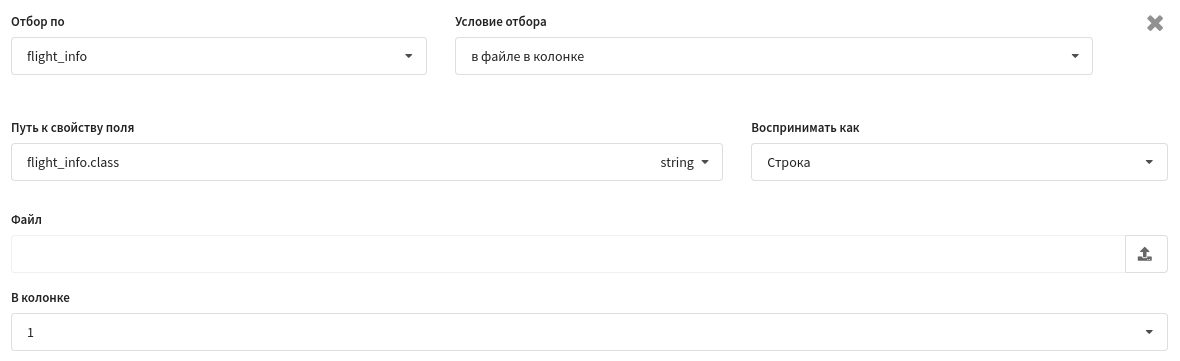Click the flight_info.class path input field

331,162
